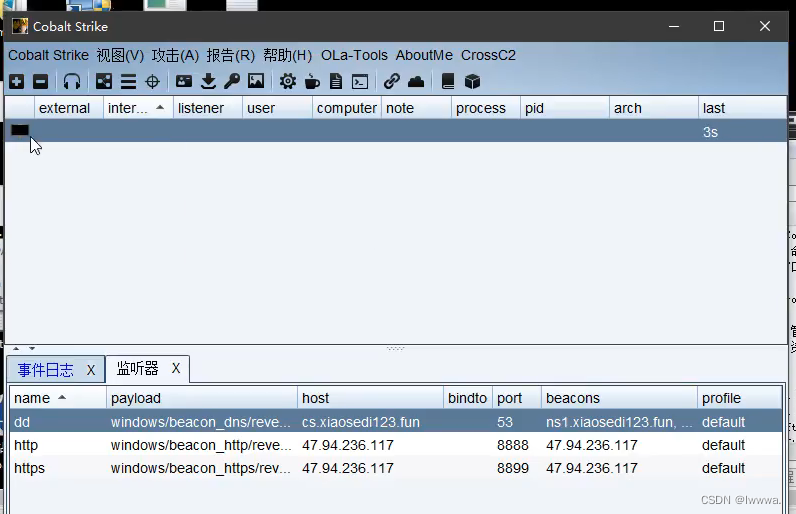The height and width of the screenshot is (514, 796).
Task: Click the gear payload generator icon
Action: [x=287, y=81]
